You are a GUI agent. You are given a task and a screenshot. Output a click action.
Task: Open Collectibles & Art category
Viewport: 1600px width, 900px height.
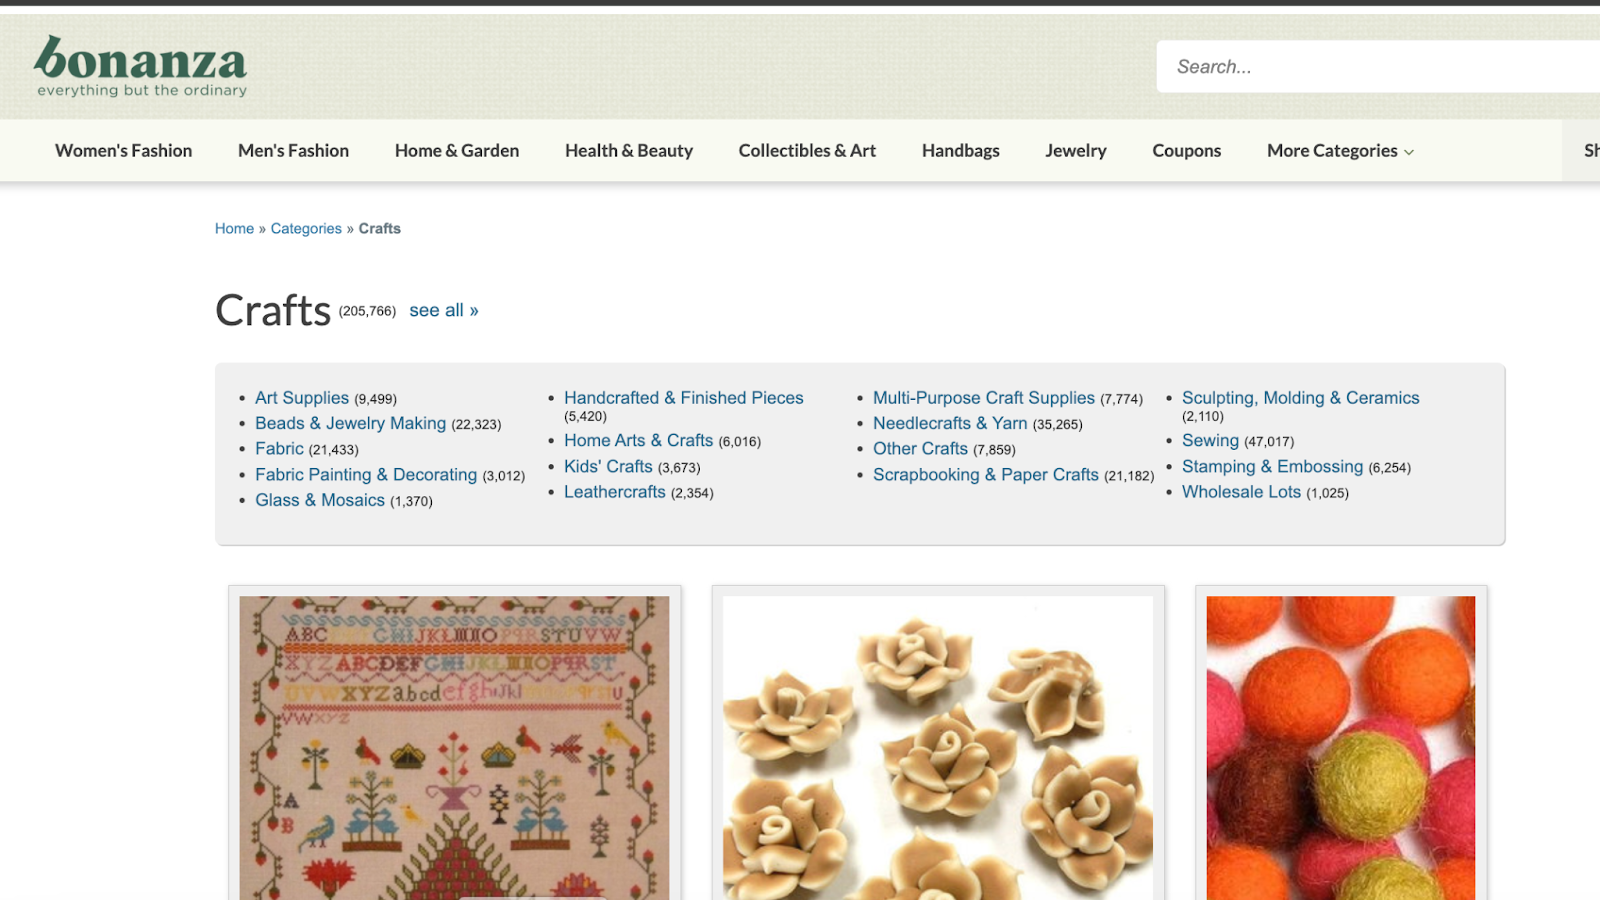tap(807, 151)
